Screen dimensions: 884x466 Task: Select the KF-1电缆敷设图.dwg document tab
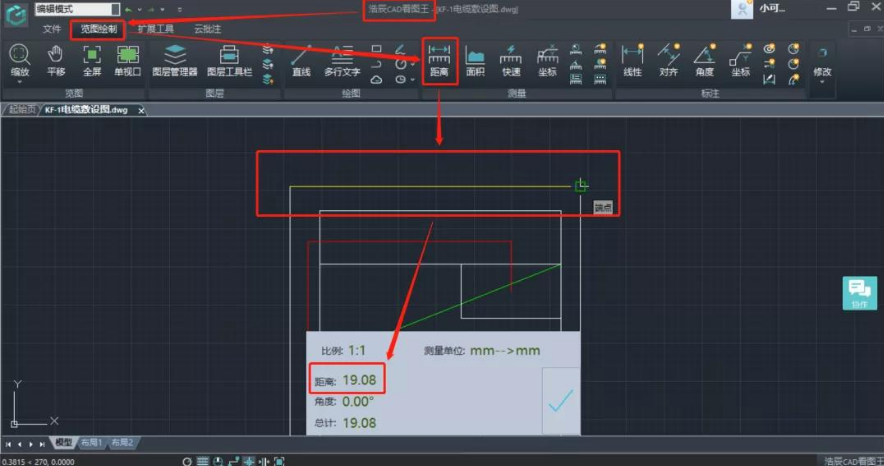(86, 110)
